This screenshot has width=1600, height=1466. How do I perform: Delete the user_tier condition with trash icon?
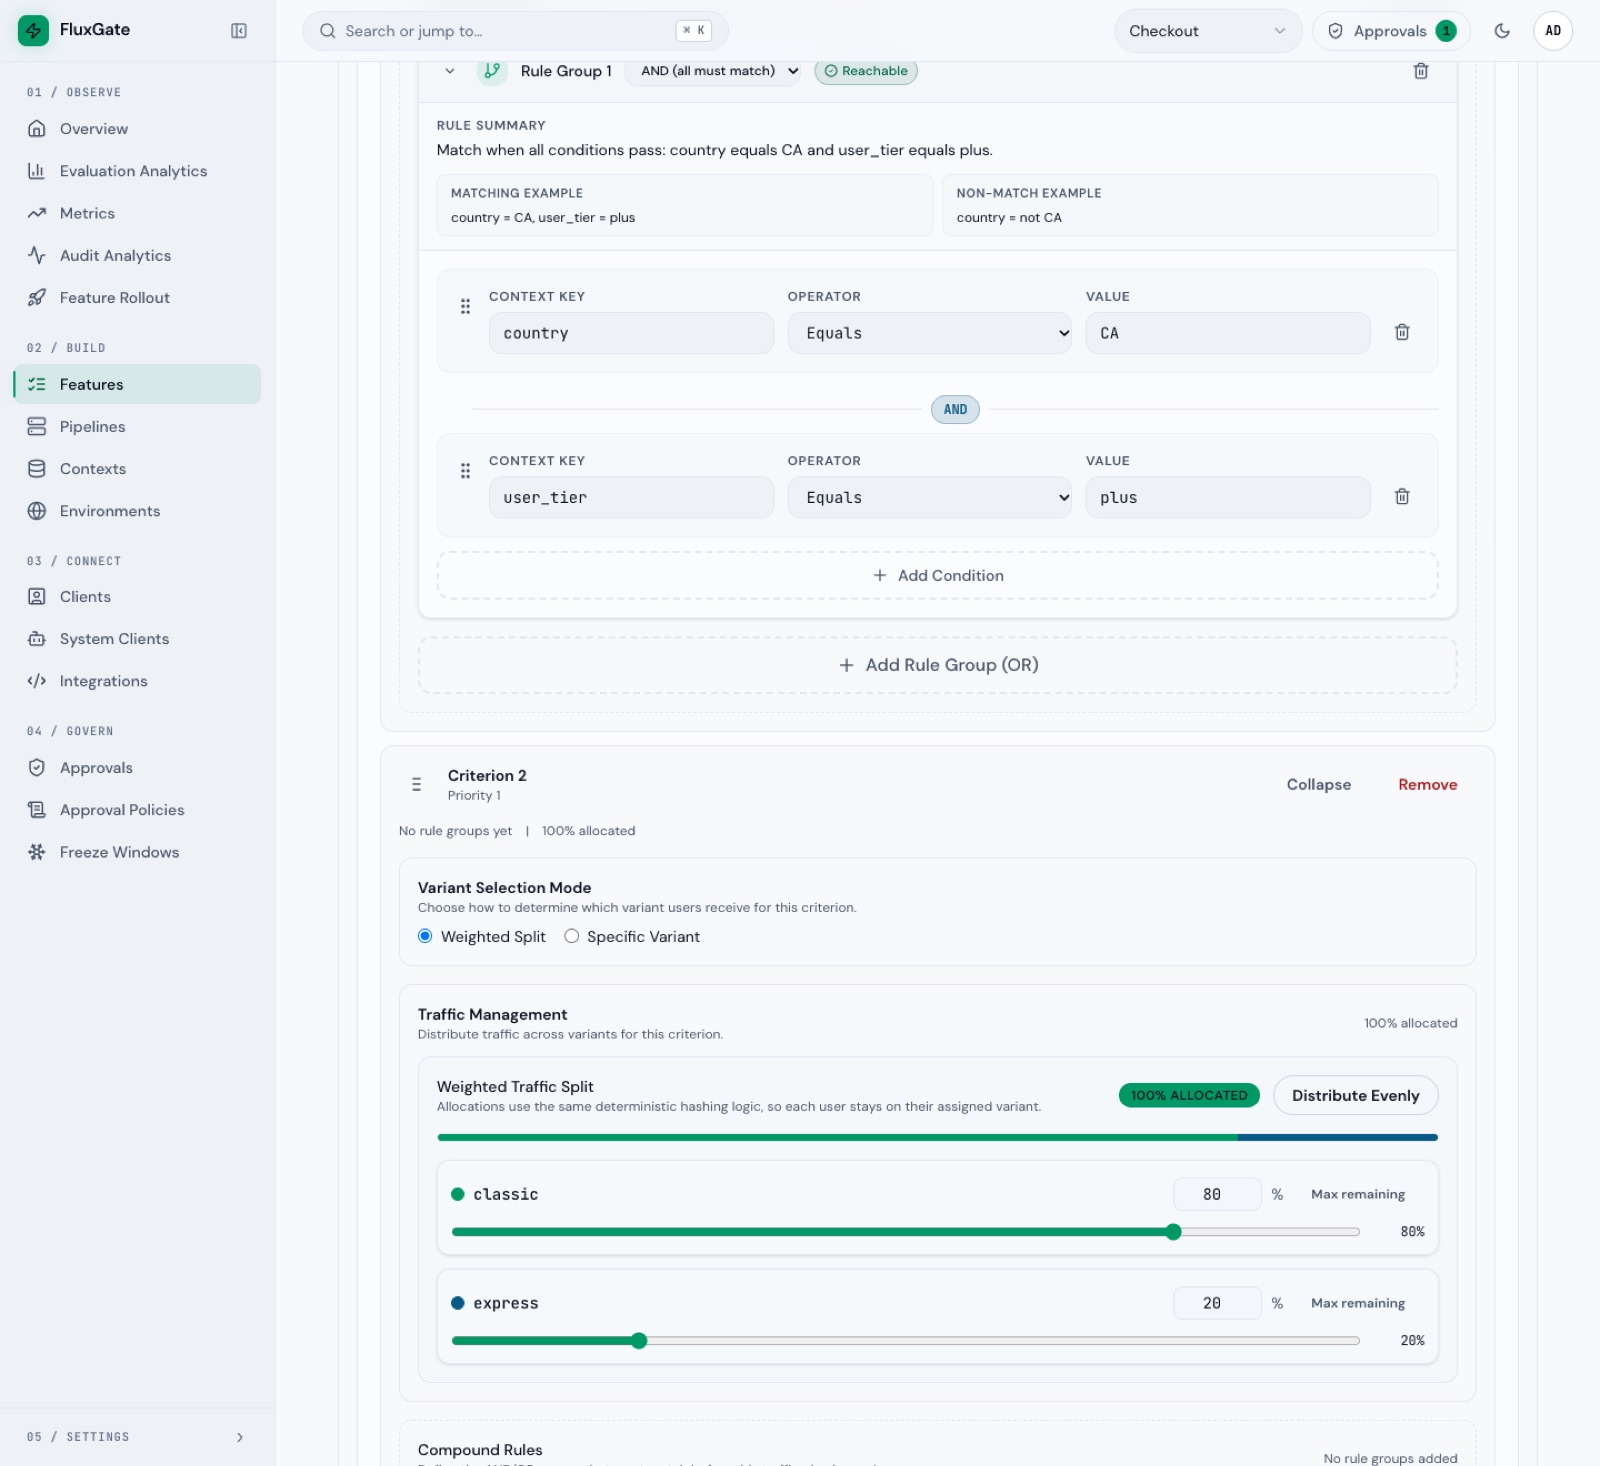pyautogui.click(x=1402, y=496)
